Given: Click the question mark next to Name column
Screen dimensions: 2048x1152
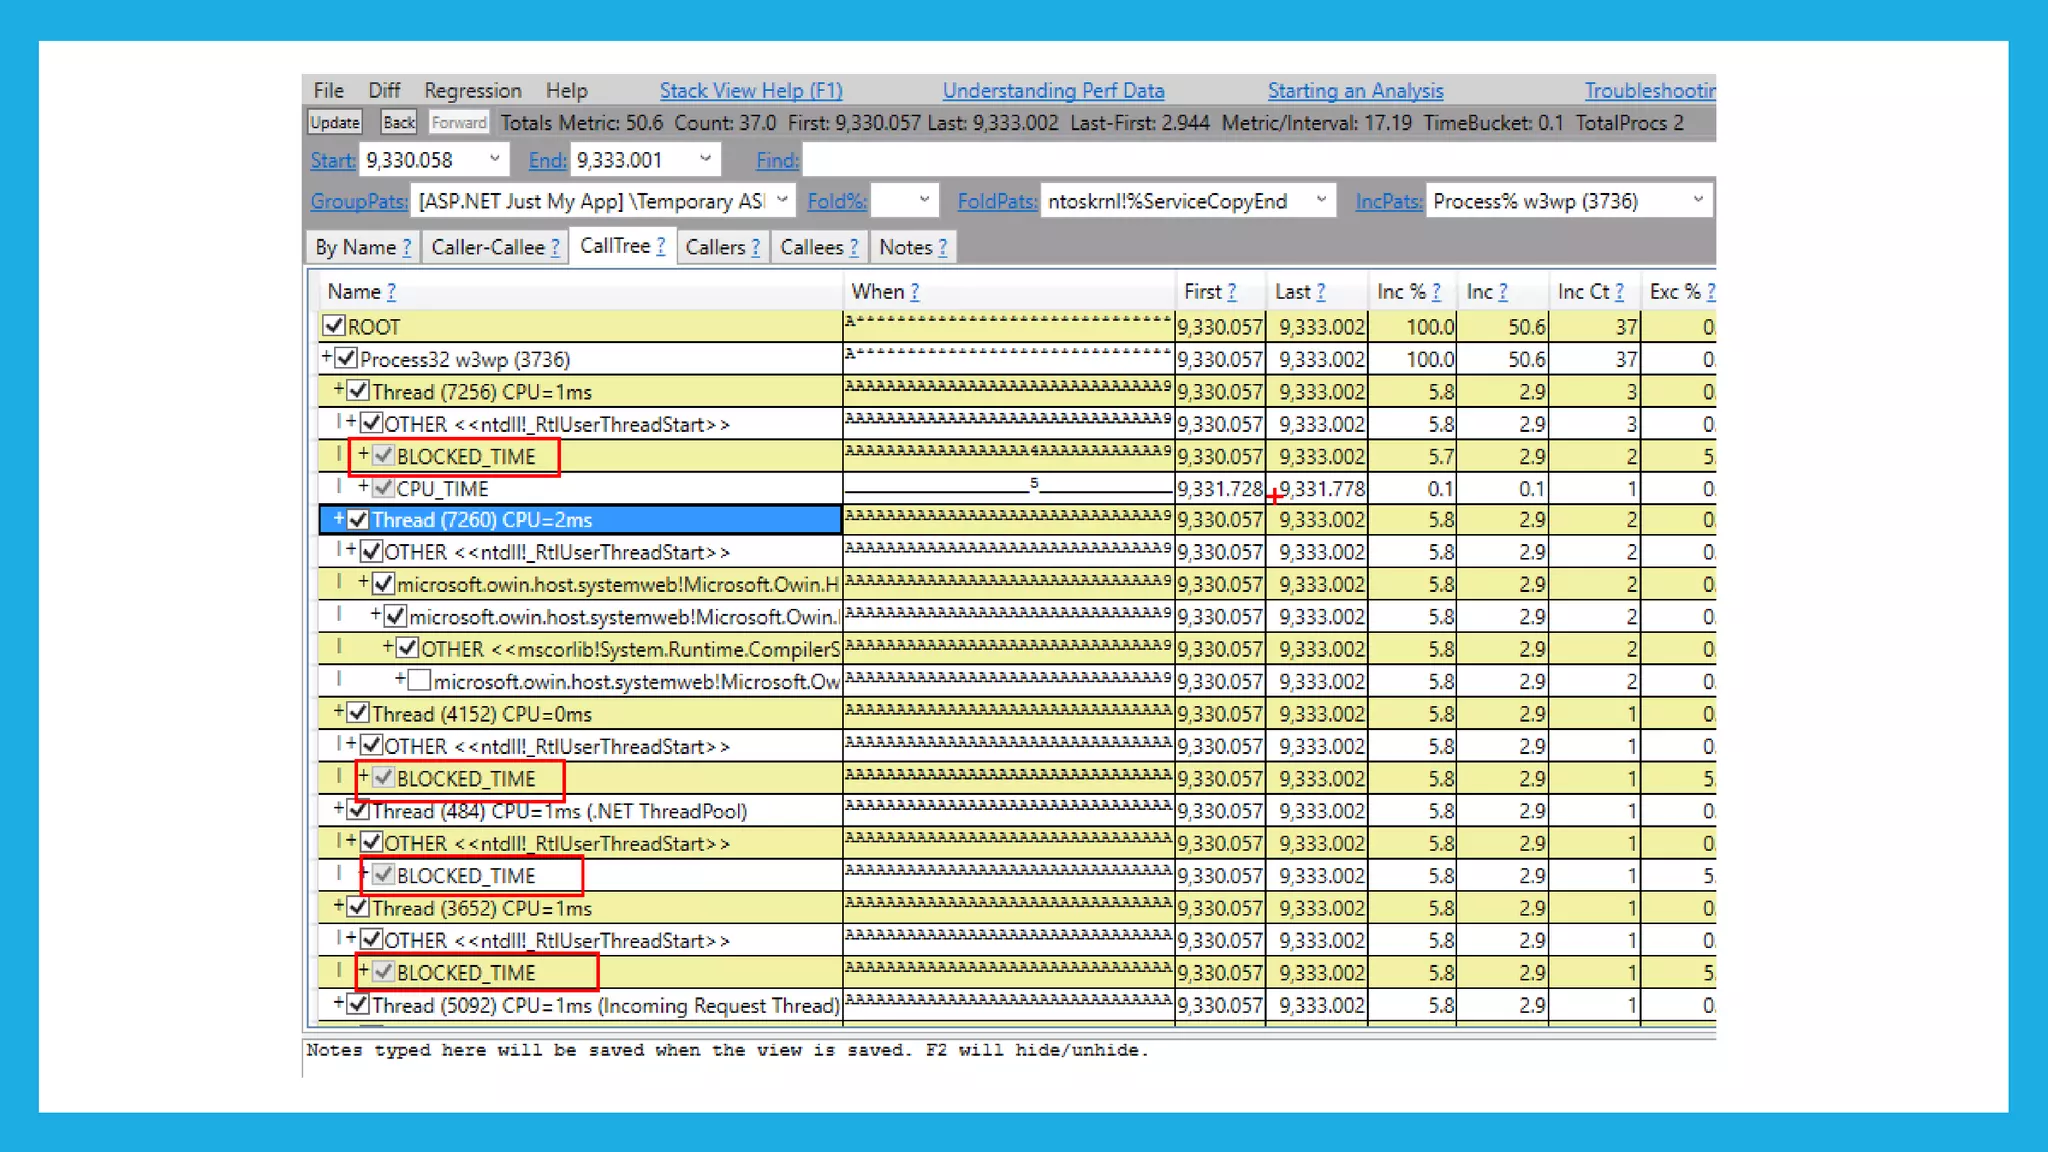Looking at the screenshot, I should click(391, 292).
